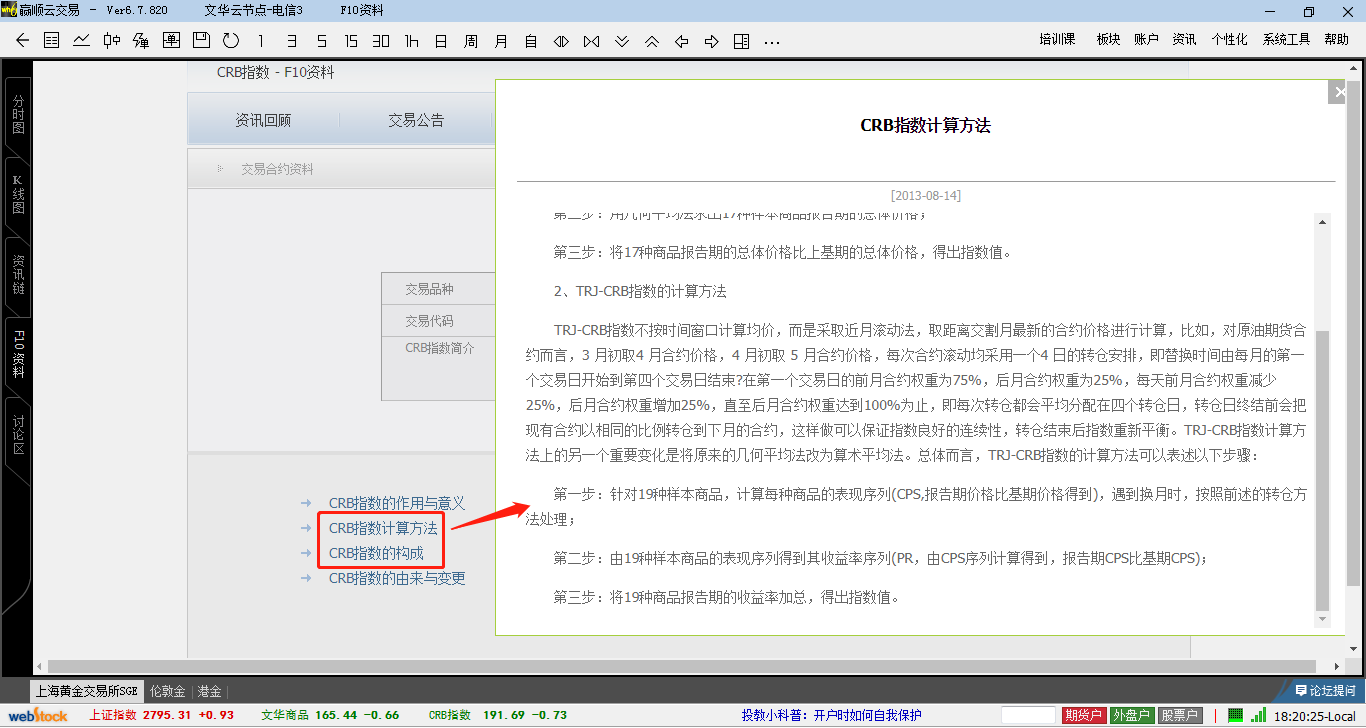Switch to the 伦敦金 bottom tab

pyautogui.click(x=167, y=691)
